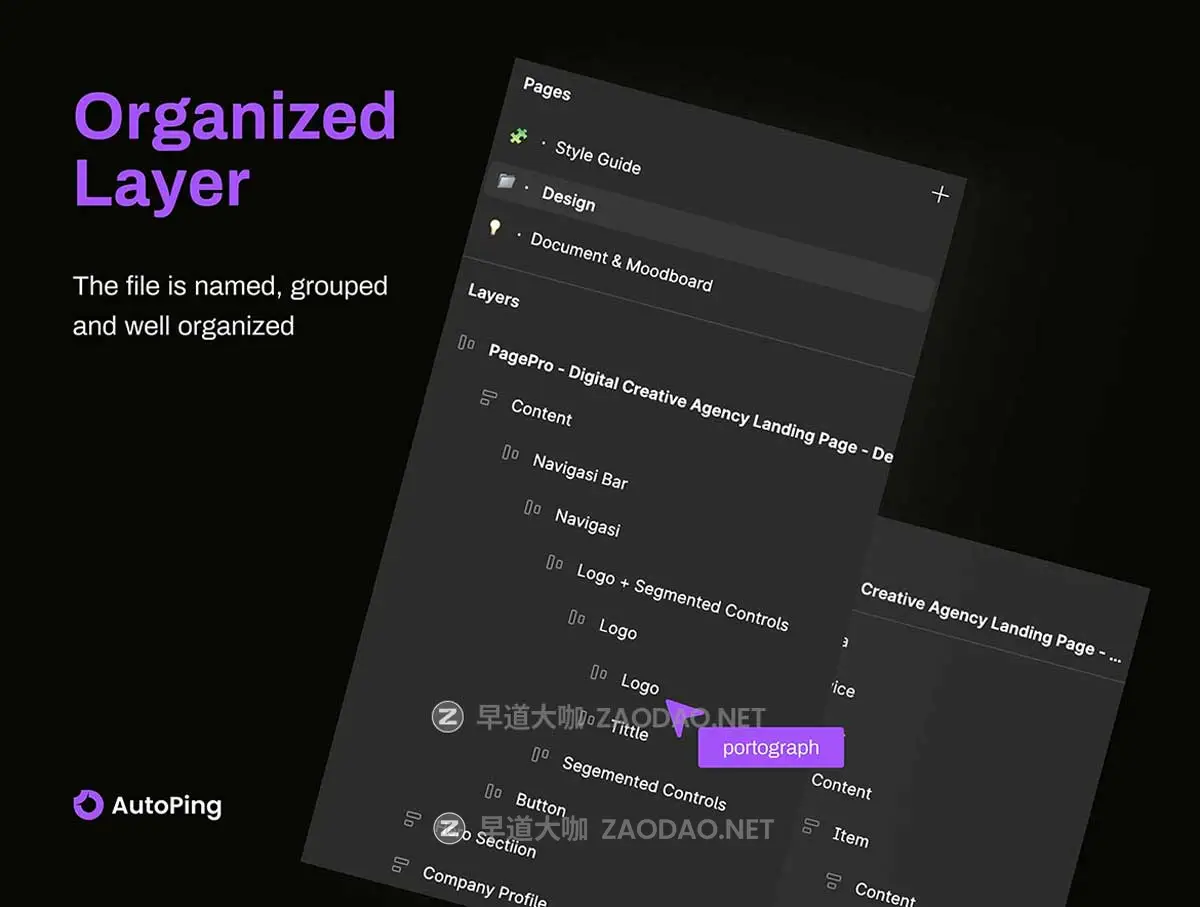This screenshot has width=1200, height=907.
Task: Click the auto-layout icon beside Navigasi Bar
Action: pos(510,452)
